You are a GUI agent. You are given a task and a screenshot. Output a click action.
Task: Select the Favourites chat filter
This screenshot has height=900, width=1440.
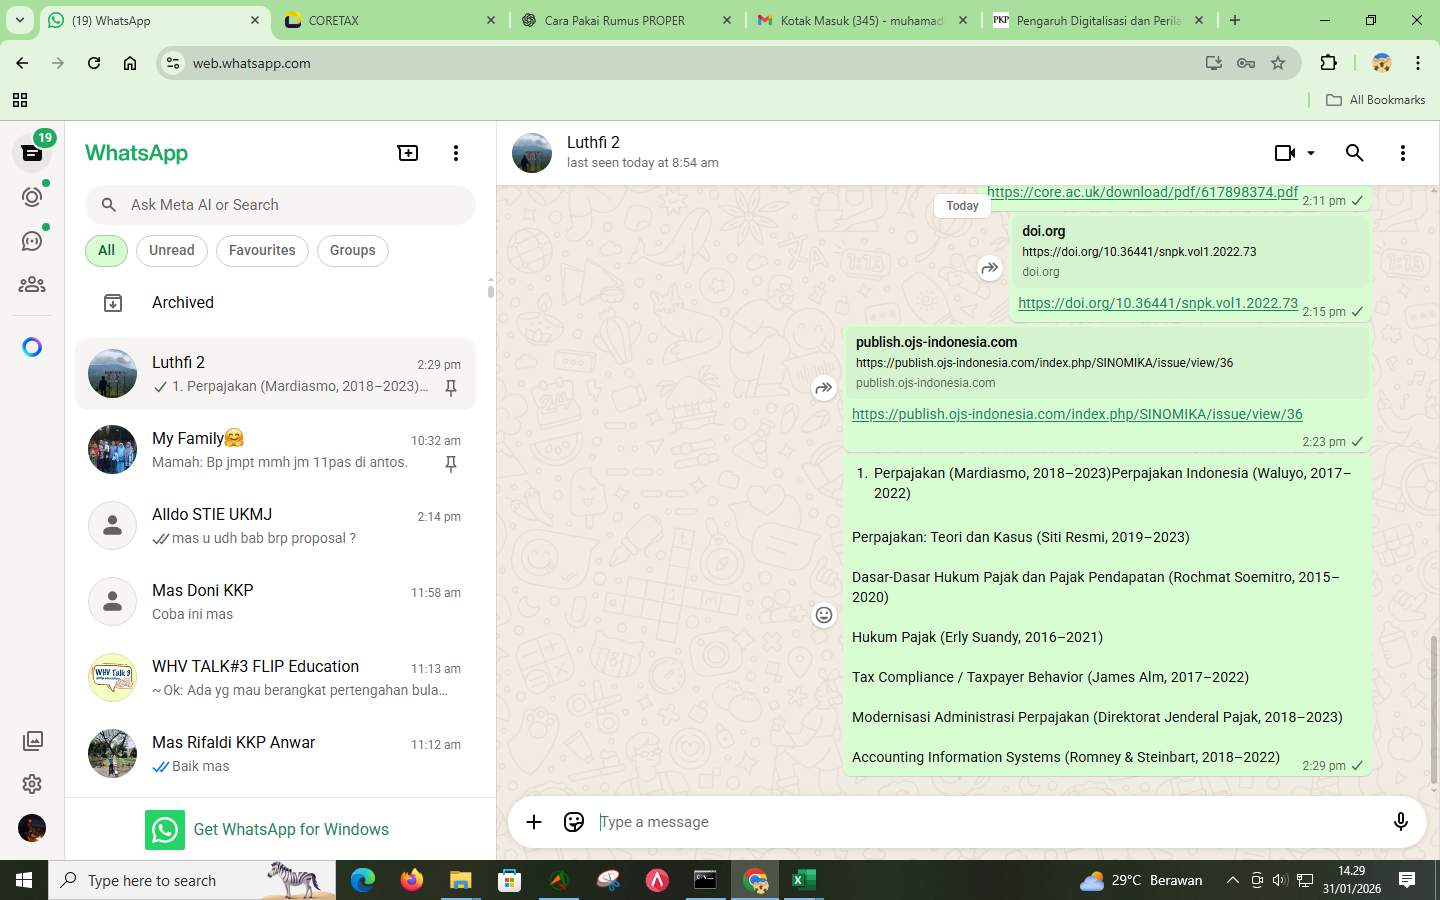coord(262,250)
